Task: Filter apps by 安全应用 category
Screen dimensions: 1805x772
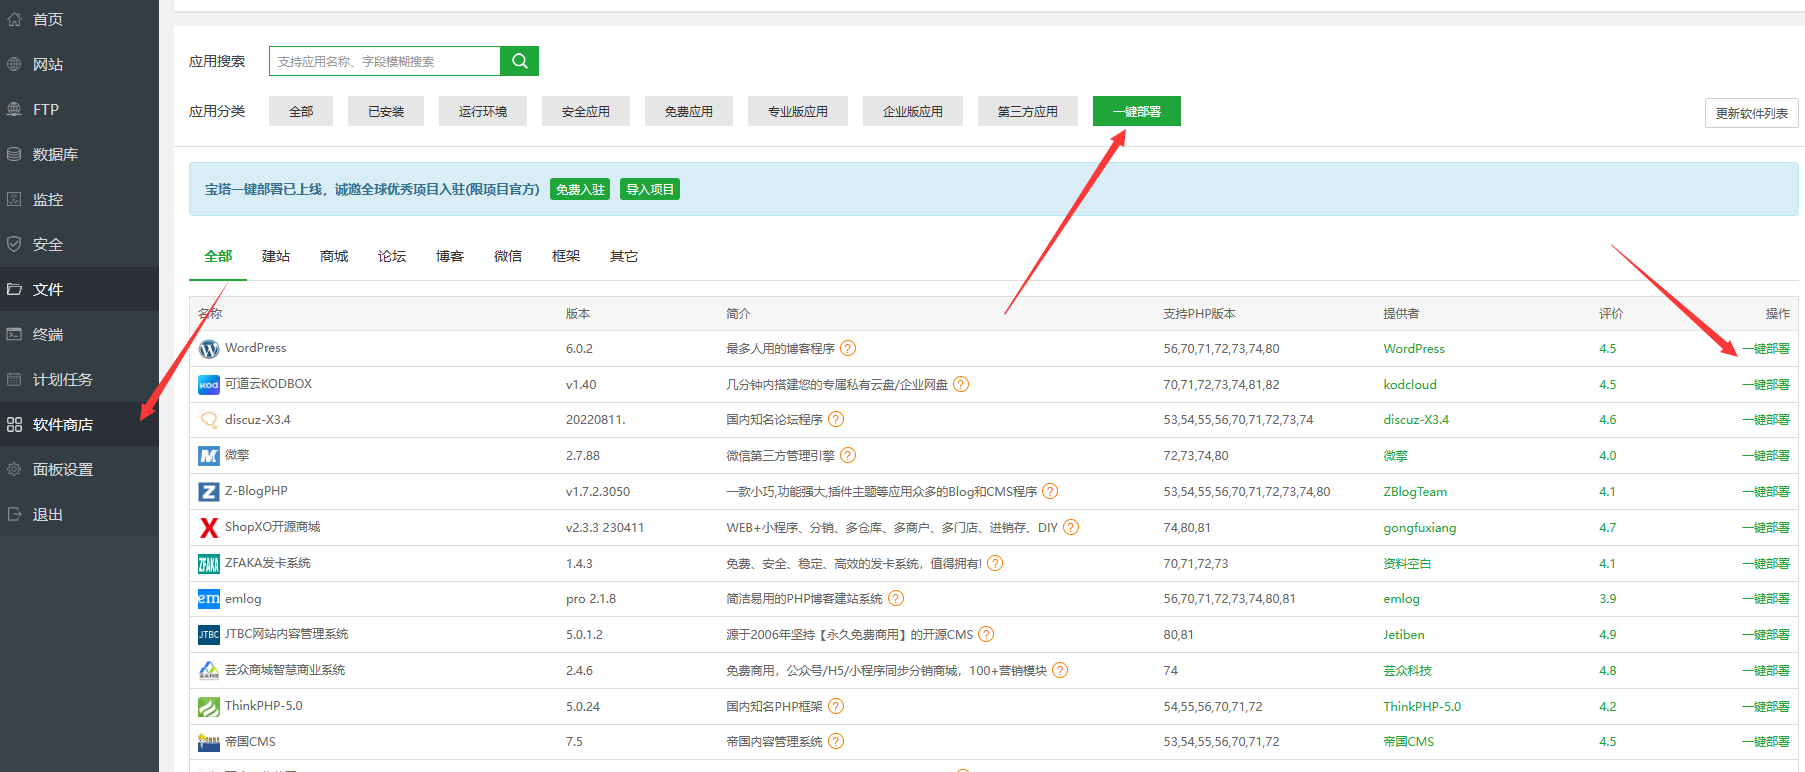Action: [586, 111]
